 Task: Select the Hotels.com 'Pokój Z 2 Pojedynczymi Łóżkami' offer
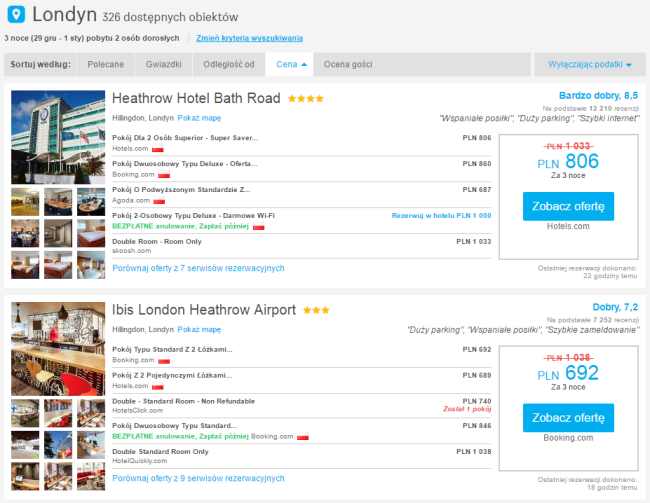pyautogui.click(x=301, y=380)
